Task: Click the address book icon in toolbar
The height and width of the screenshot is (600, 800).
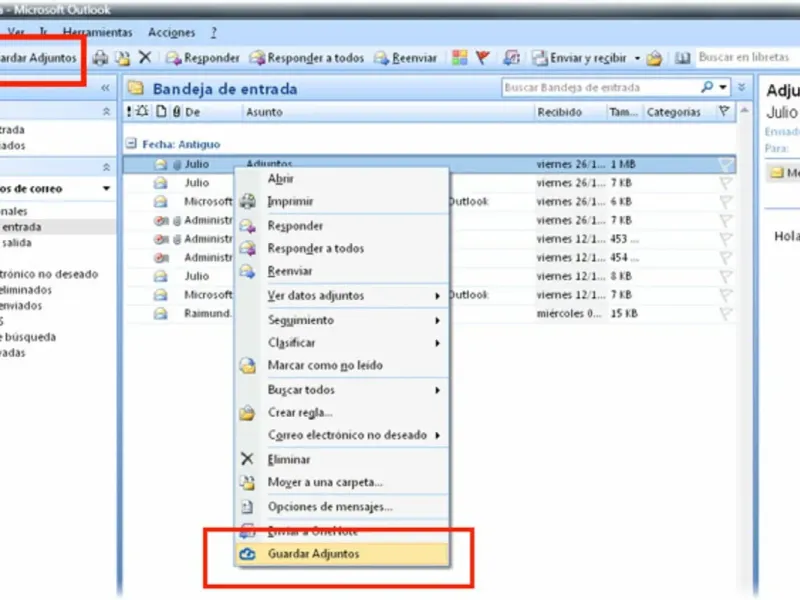Action: (682, 58)
